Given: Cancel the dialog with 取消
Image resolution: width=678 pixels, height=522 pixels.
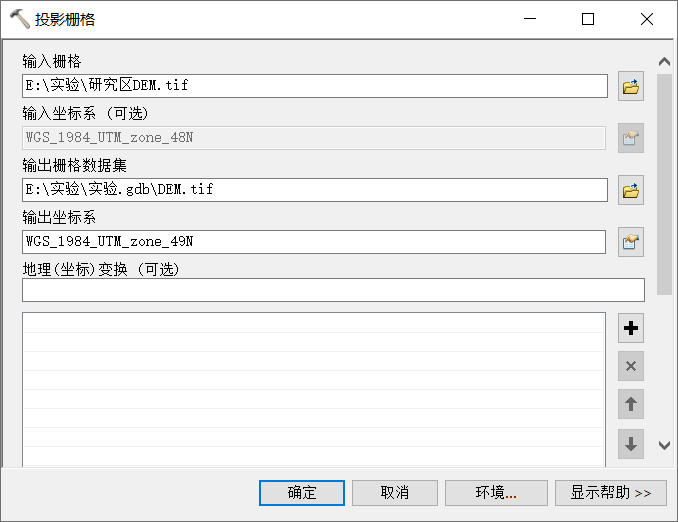Looking at the screenshot, I should (x=395, y=493).
